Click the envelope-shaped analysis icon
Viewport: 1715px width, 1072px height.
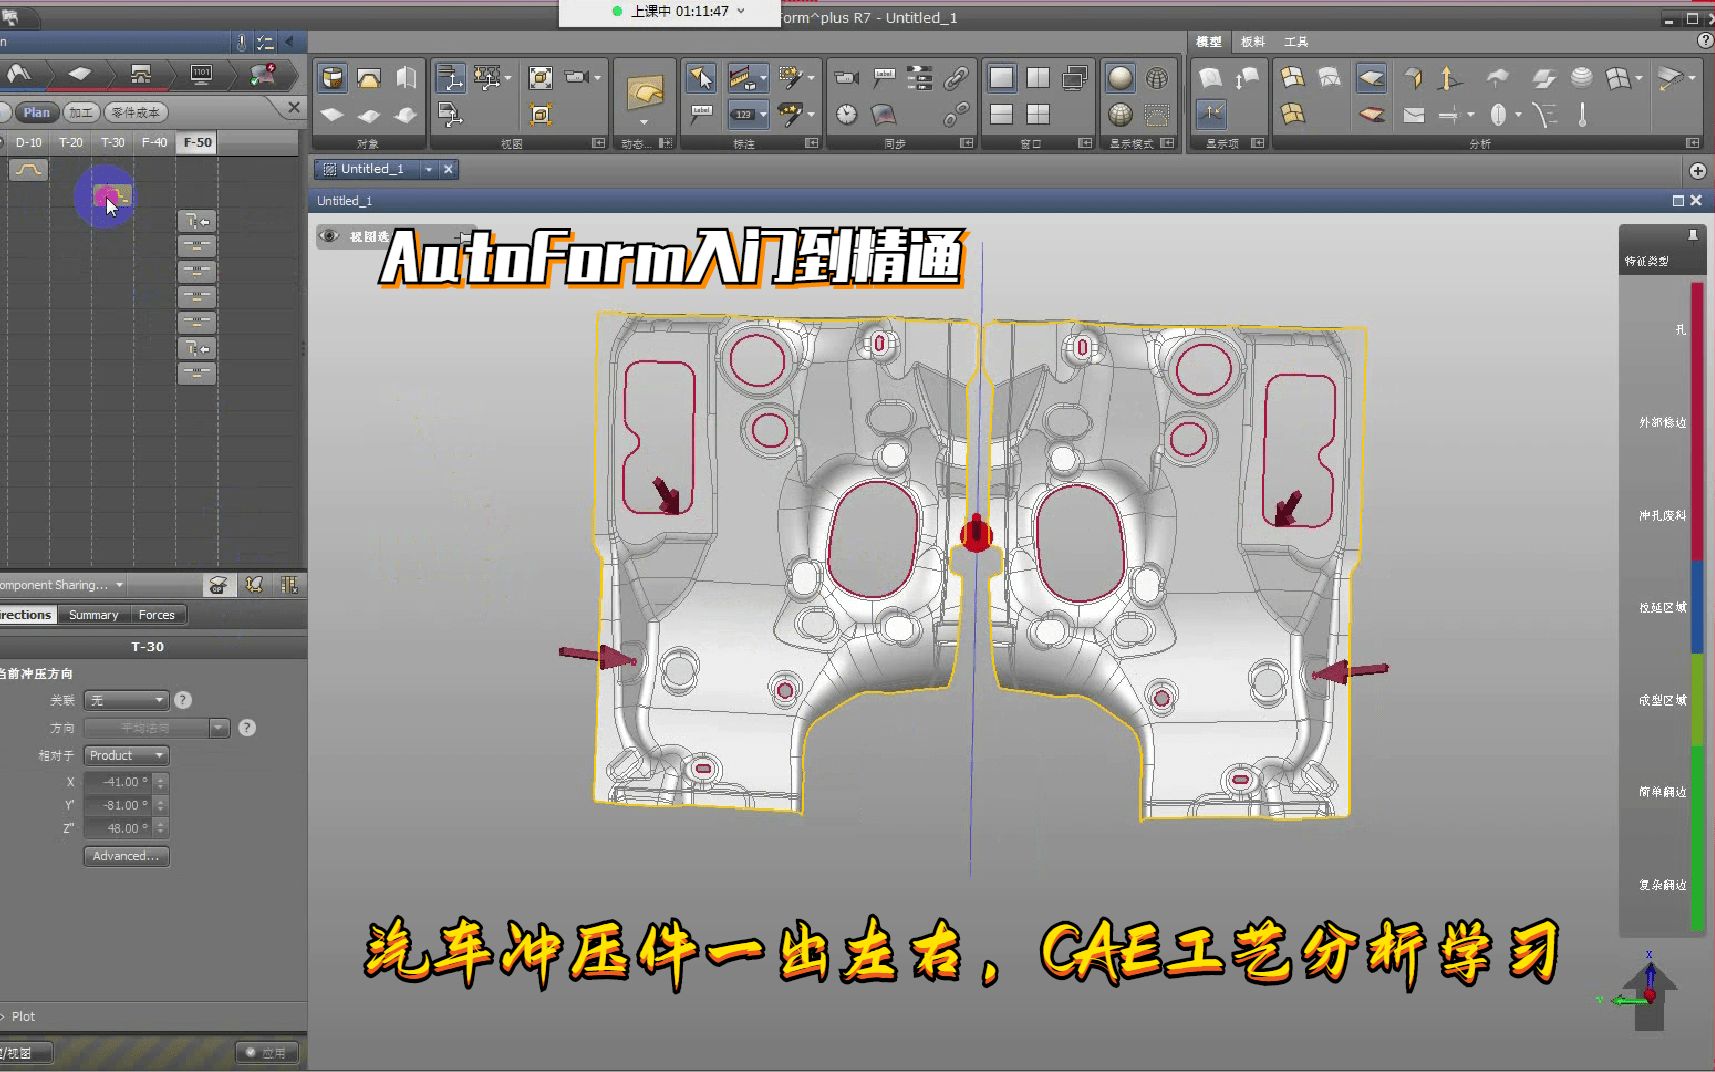point(1413,114)
